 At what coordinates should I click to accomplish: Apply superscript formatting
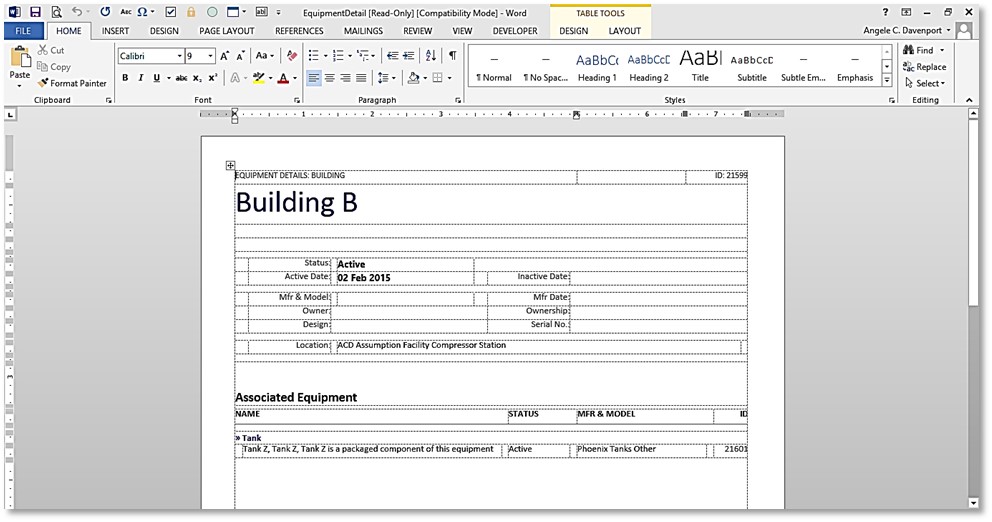coord(213,78)
